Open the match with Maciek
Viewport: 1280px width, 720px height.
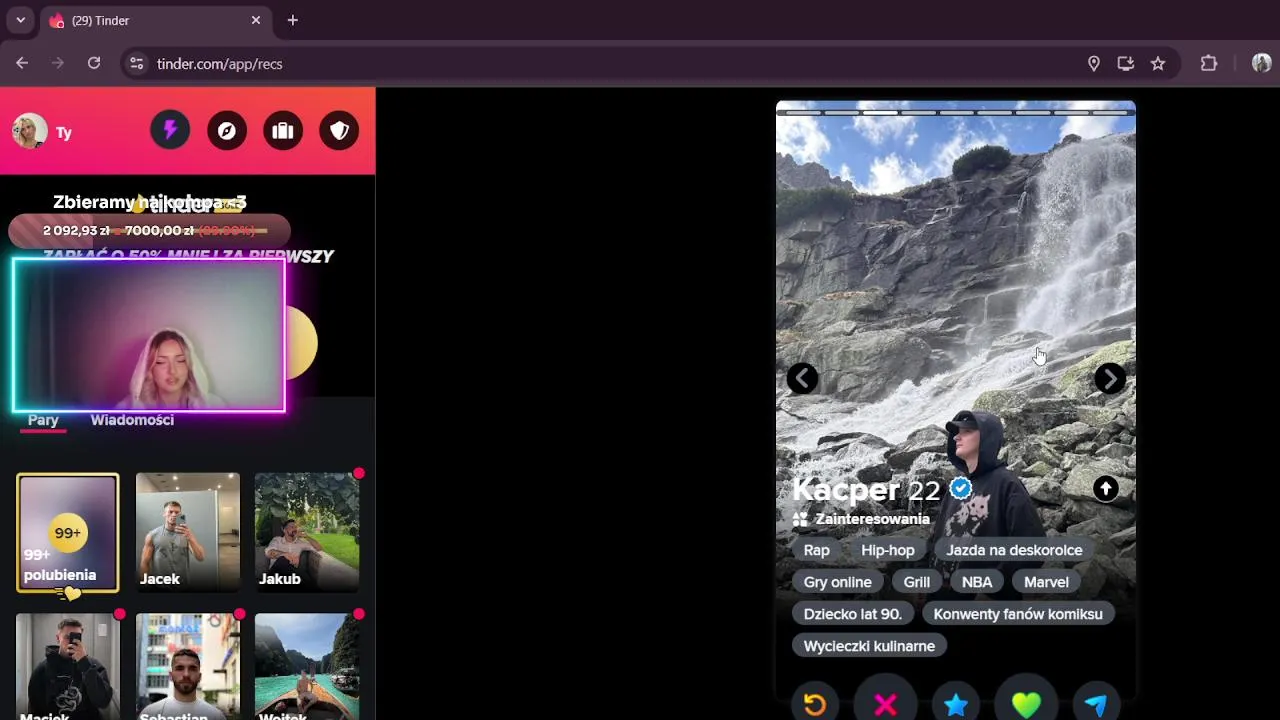pyautogui.click(x=67, y=667)
